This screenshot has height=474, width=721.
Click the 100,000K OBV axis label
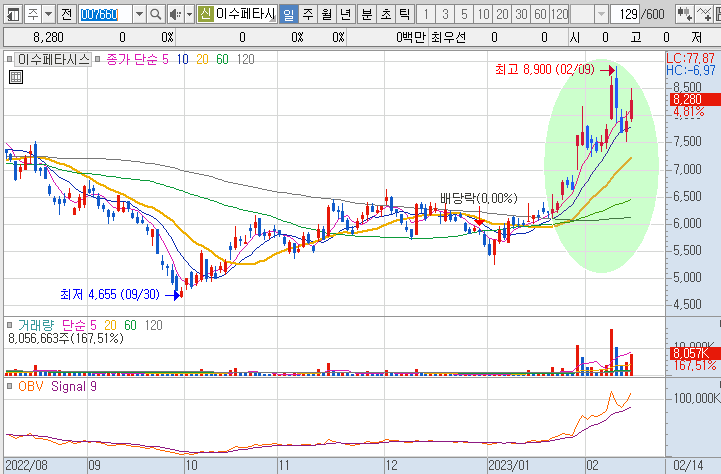click(x=696, y=398)
